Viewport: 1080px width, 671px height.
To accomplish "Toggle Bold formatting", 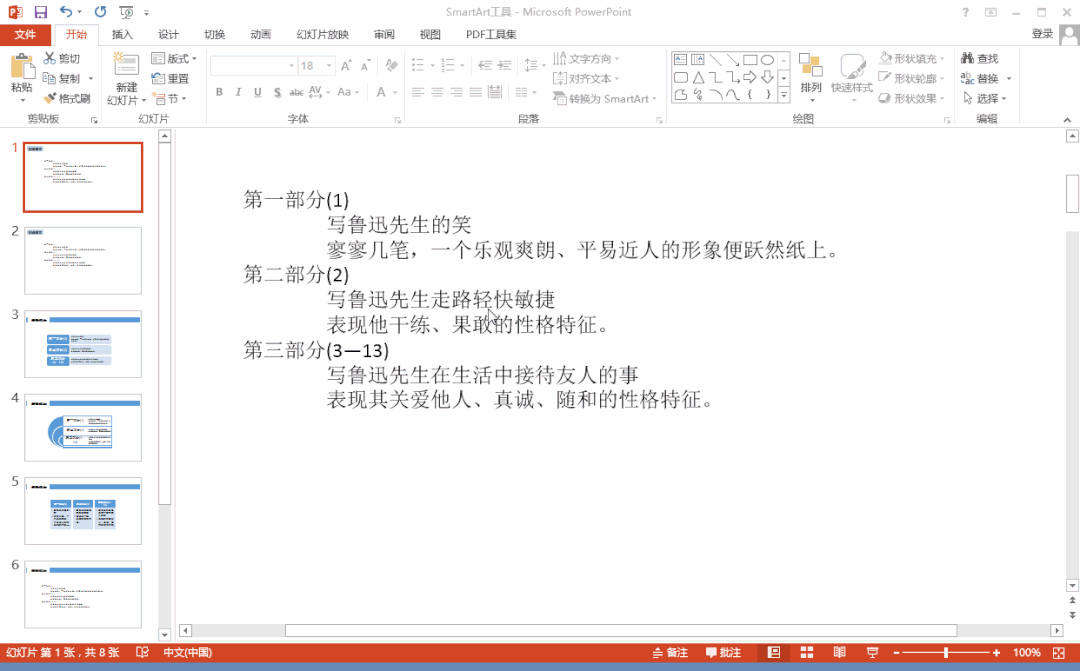I will 219,92.
